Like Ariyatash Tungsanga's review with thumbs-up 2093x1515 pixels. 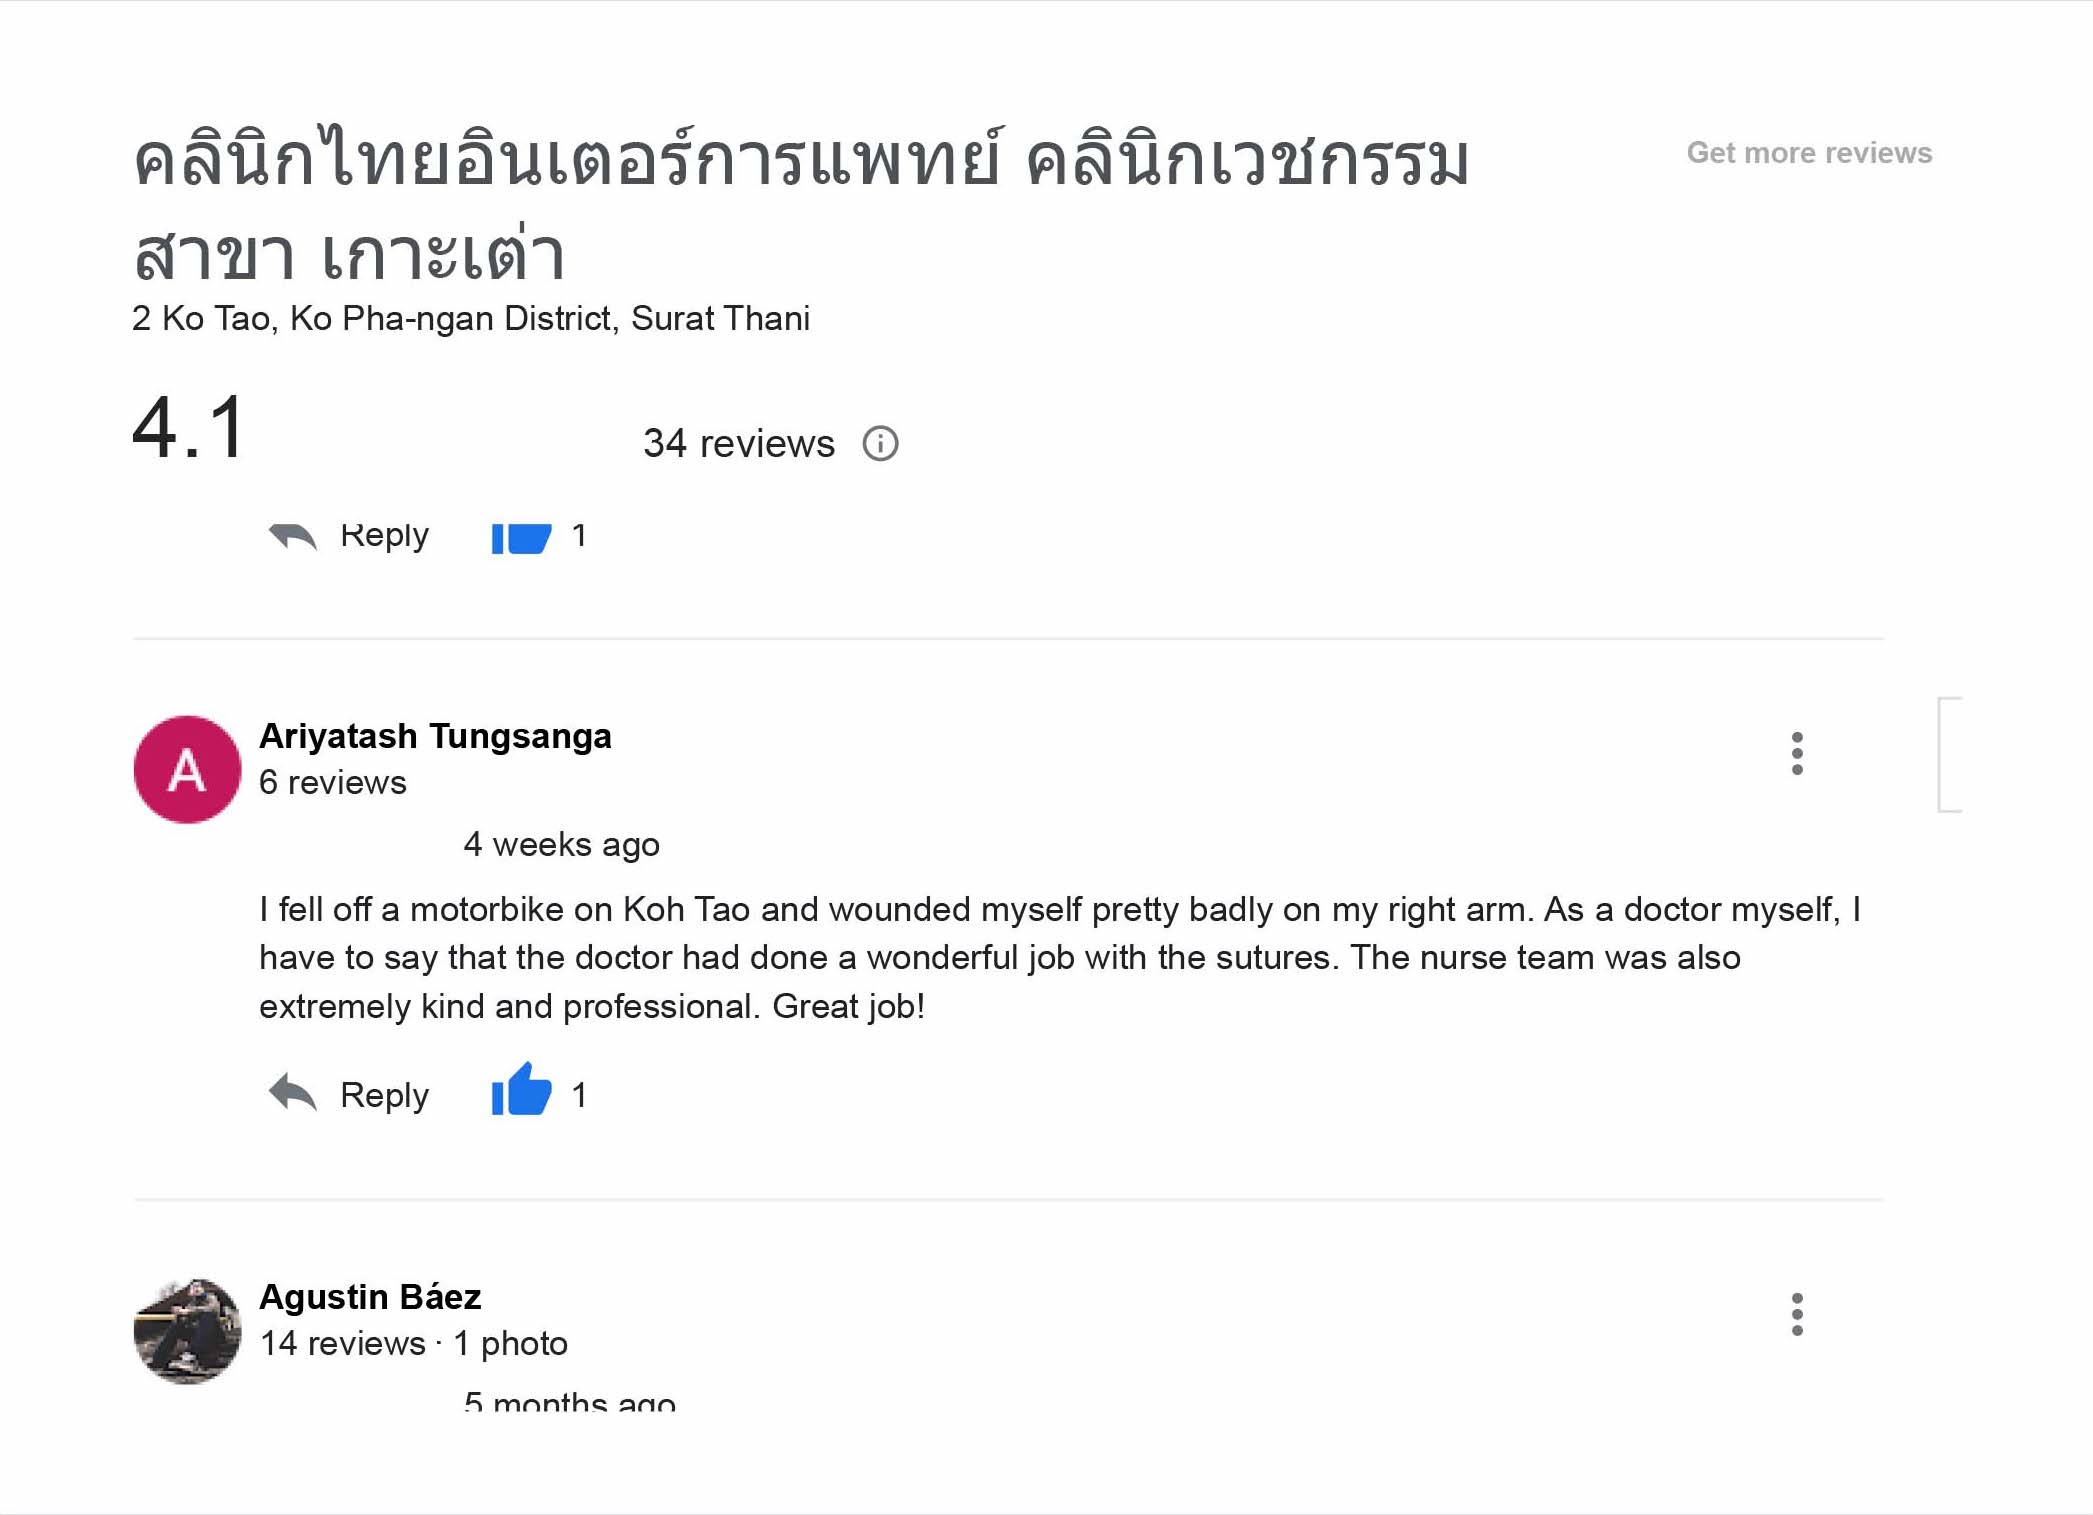click(521, 1091)
